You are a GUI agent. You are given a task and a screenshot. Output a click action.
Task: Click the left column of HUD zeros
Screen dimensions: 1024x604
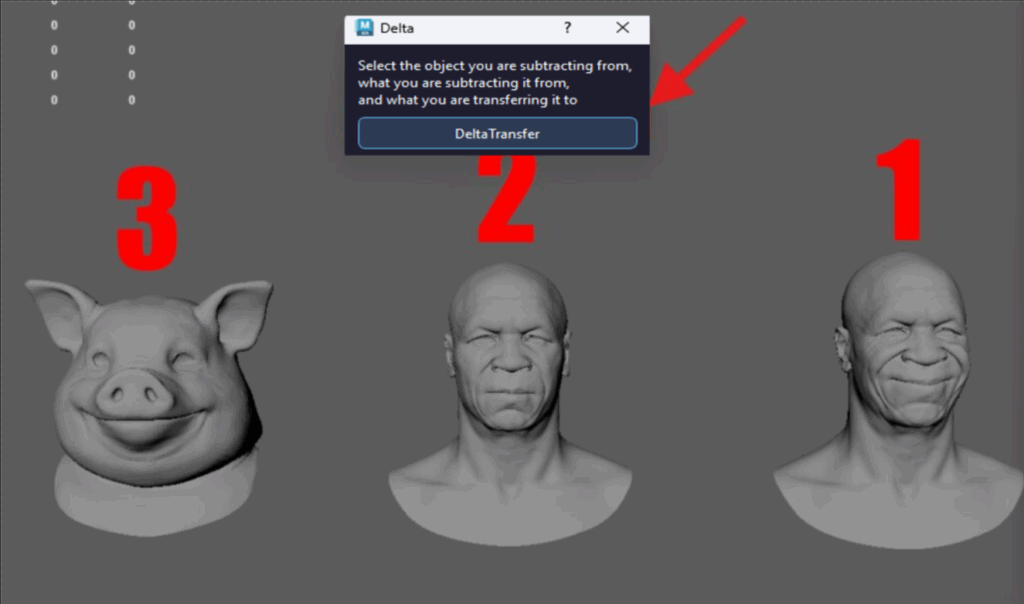tap(54, 62)
